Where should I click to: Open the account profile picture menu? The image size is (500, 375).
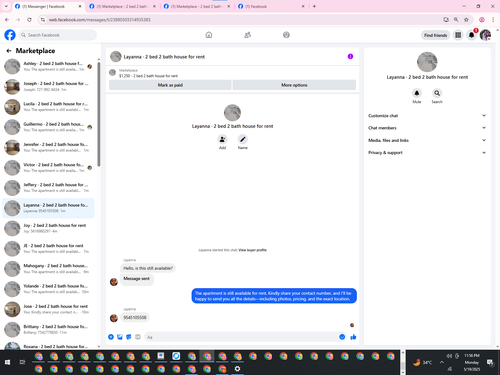pos(485,35)
